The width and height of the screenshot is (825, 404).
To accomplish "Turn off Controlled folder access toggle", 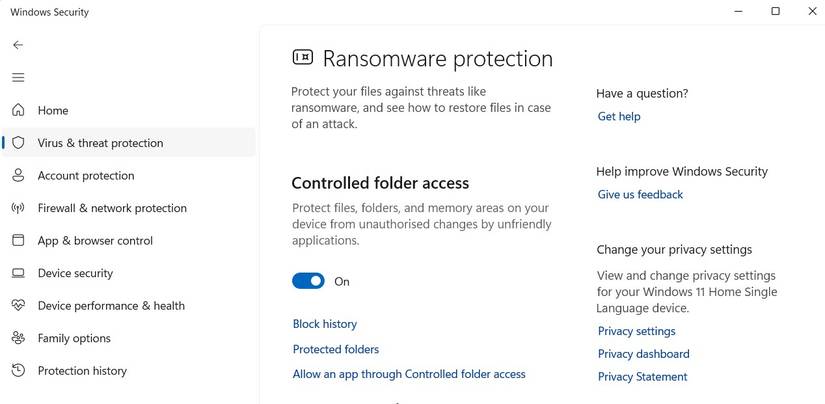I will tap(308, 281).
